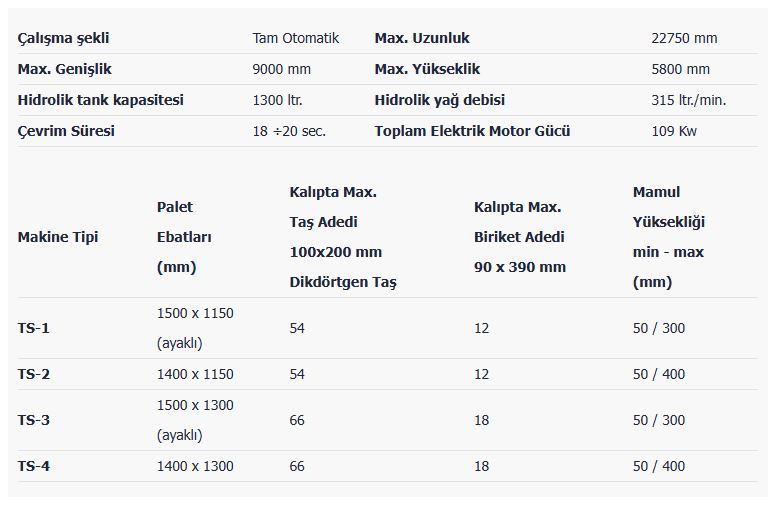Select the 109 Kw power value

point(674,131)
